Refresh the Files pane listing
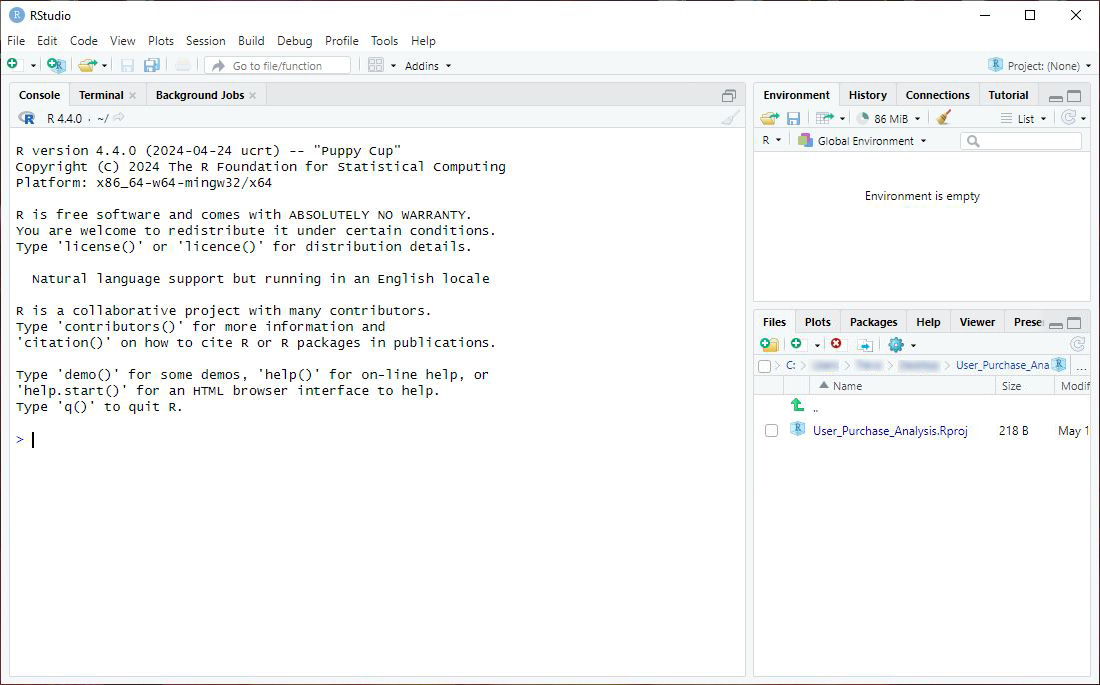Viewport: 1100px width, 685px height. (1078, 344)
